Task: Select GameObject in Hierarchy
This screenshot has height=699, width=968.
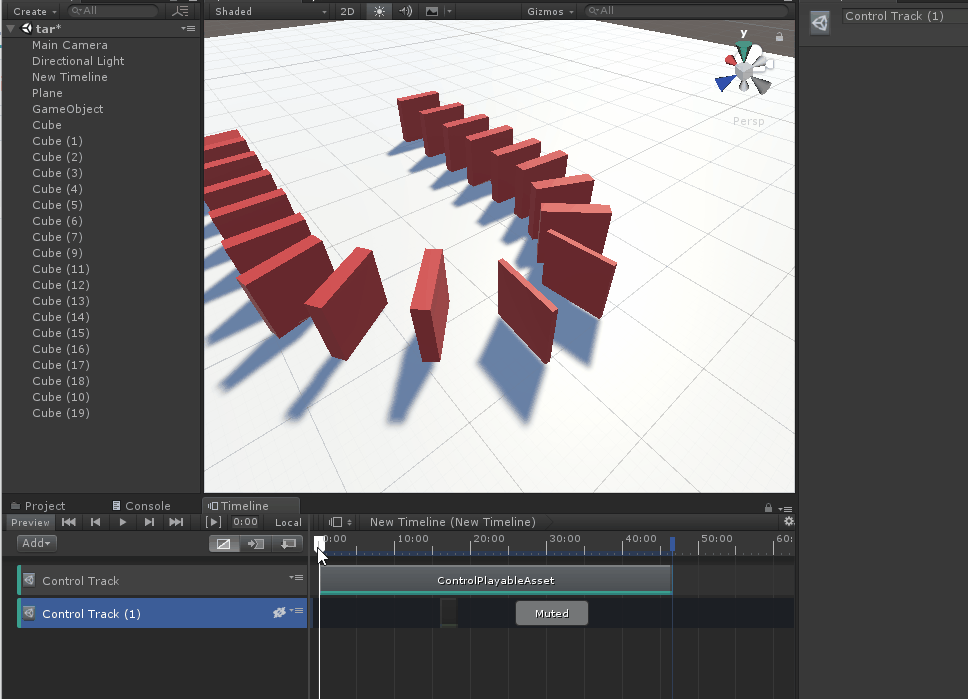Action: coord(68,109)
